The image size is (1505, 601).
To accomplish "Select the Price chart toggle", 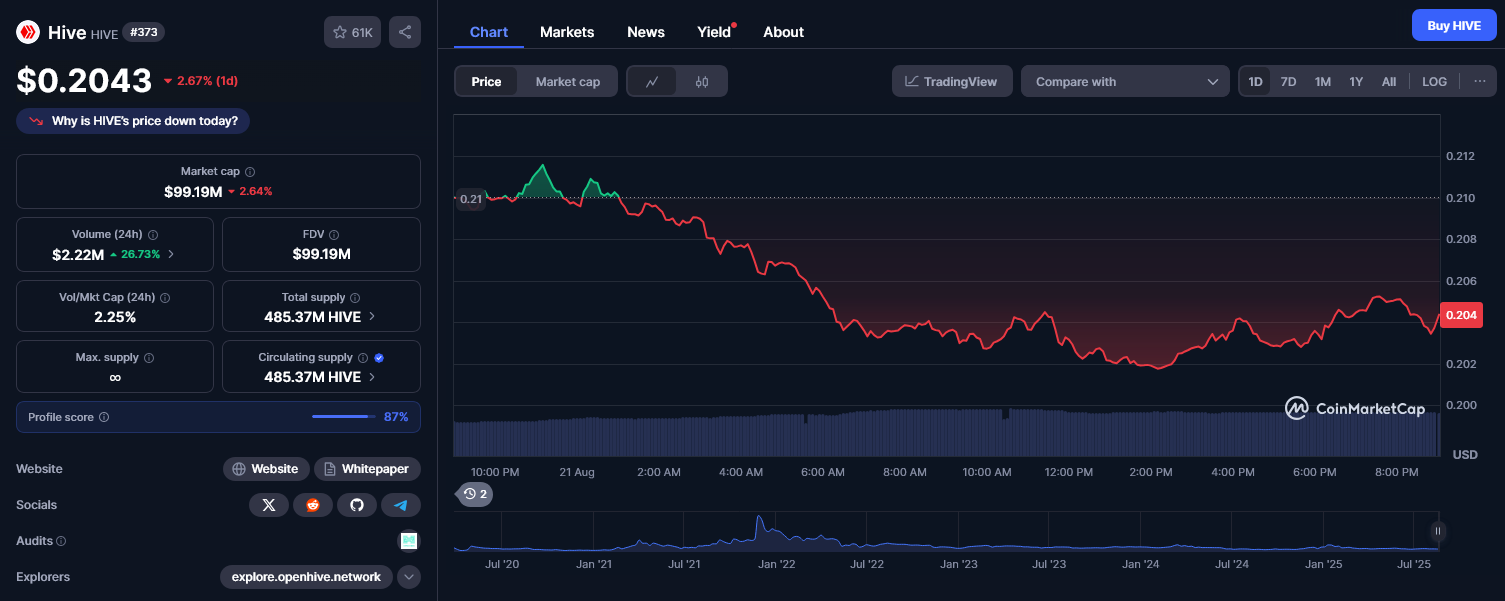I will tap(486, 82).
